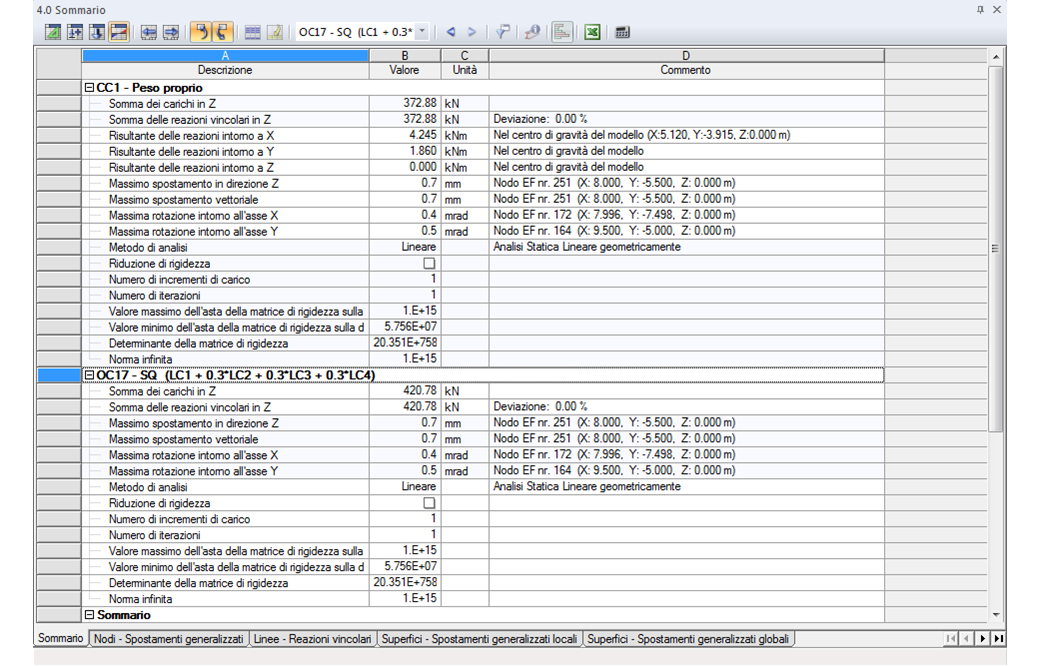
Task: Collapse the OC17 - SQ results group
Action: pyautogui.click(x=90, y=375)
